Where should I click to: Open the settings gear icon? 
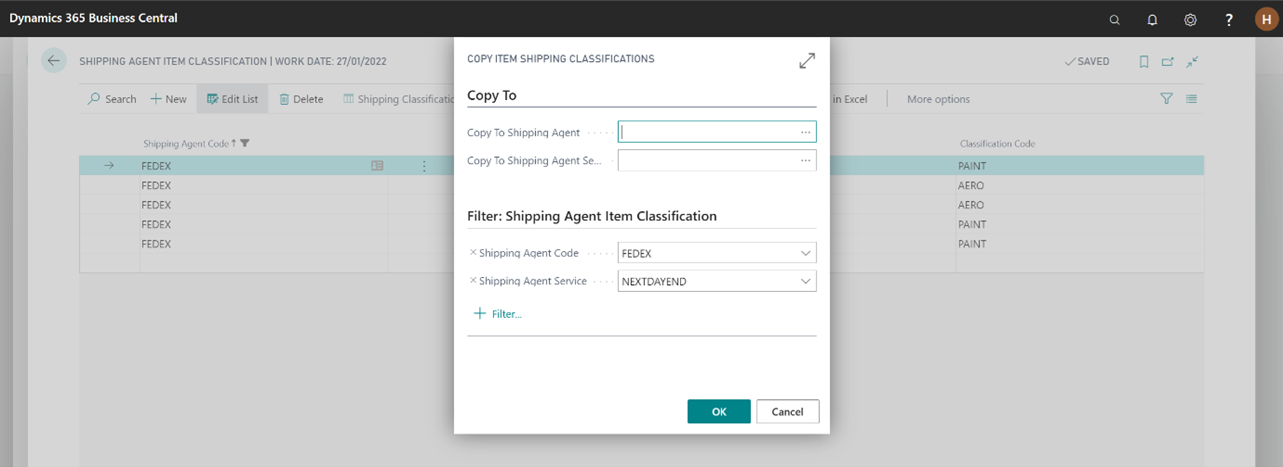point(1190,19)
